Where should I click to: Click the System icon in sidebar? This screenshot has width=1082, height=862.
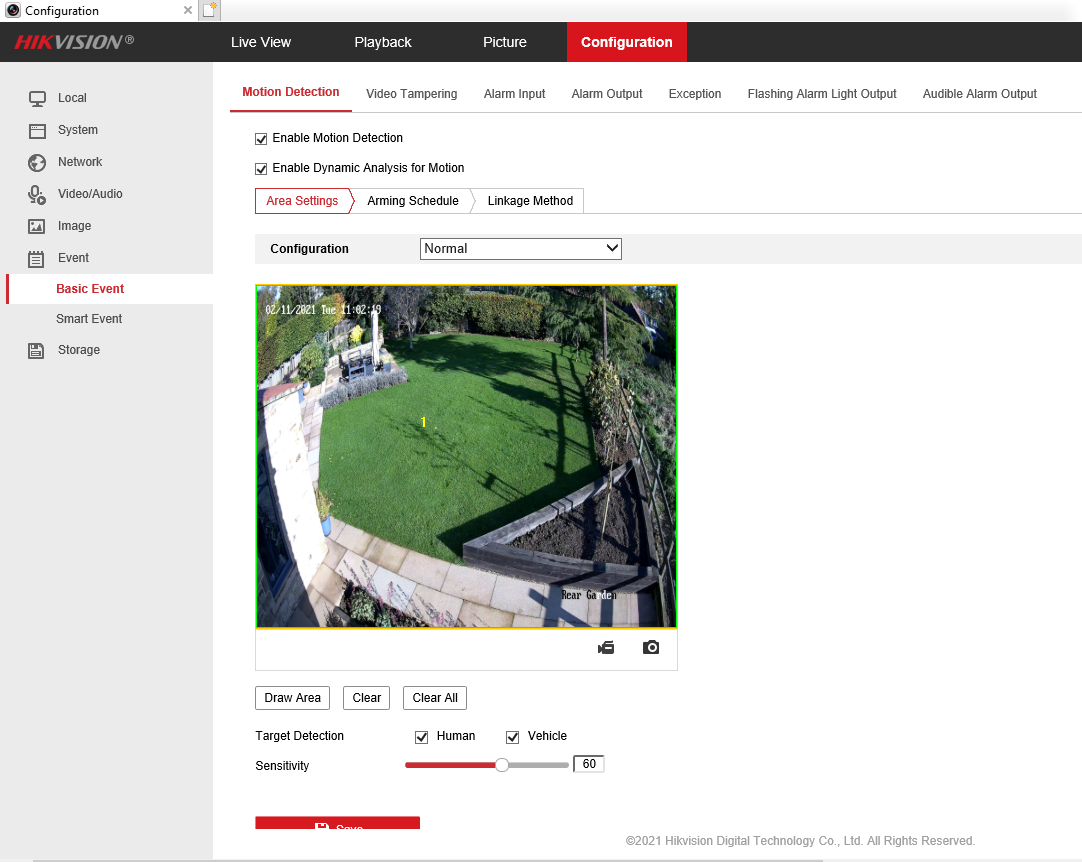[37, 130]
